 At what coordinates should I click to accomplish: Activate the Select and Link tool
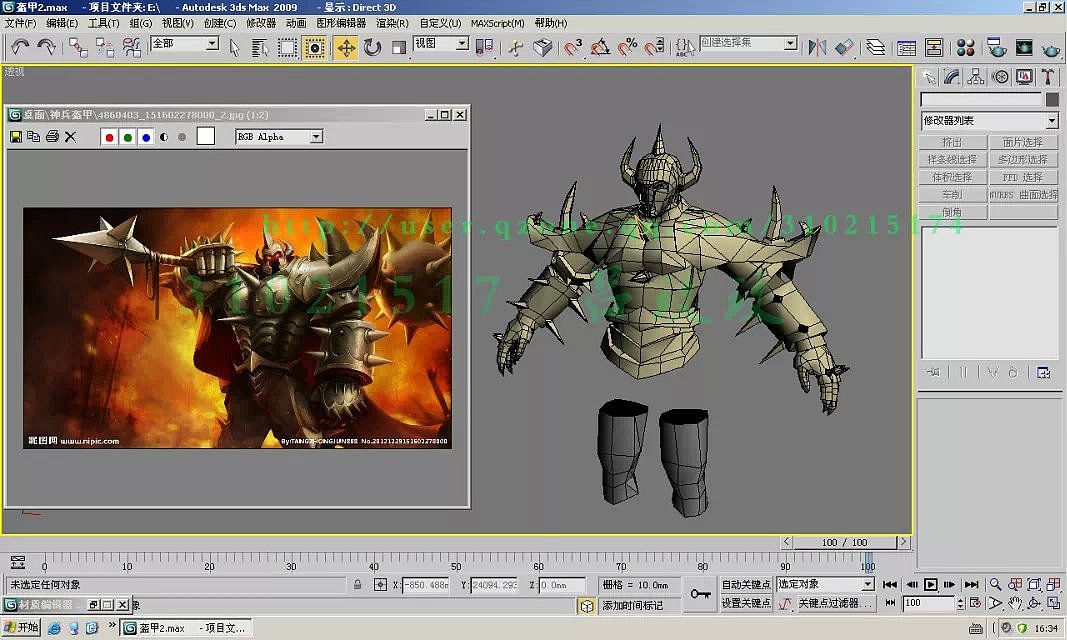(x=78, y=47)
